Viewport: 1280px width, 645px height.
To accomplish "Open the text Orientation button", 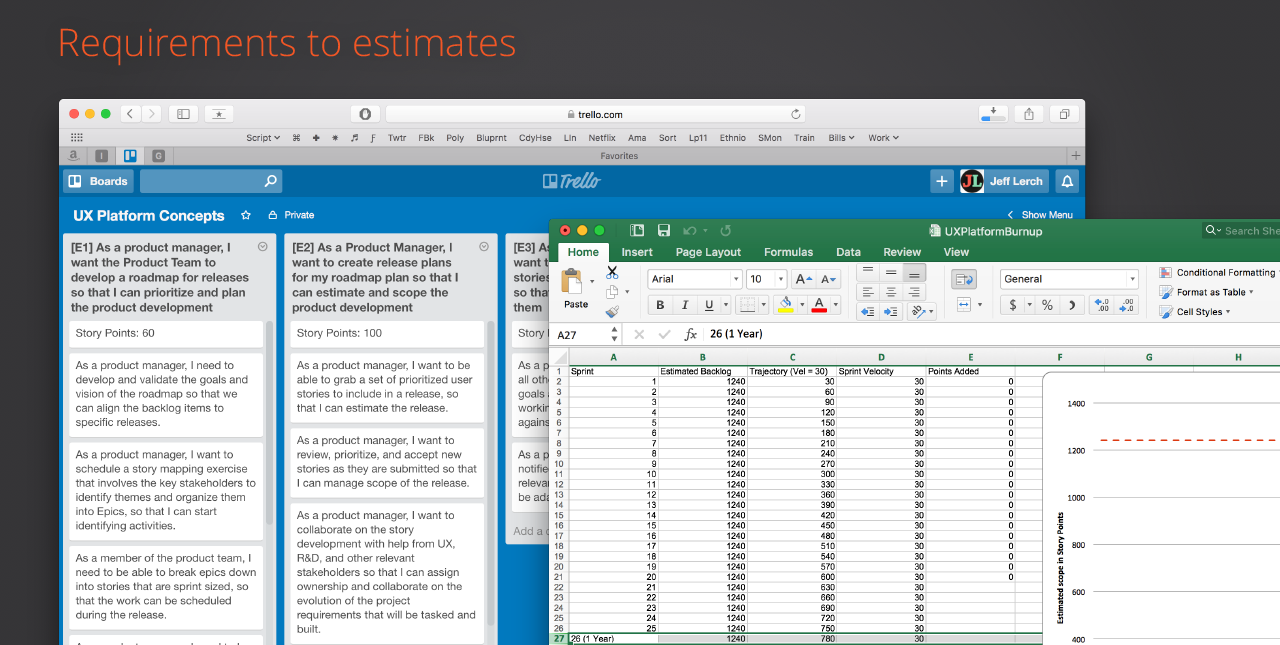I will point(921,311).
